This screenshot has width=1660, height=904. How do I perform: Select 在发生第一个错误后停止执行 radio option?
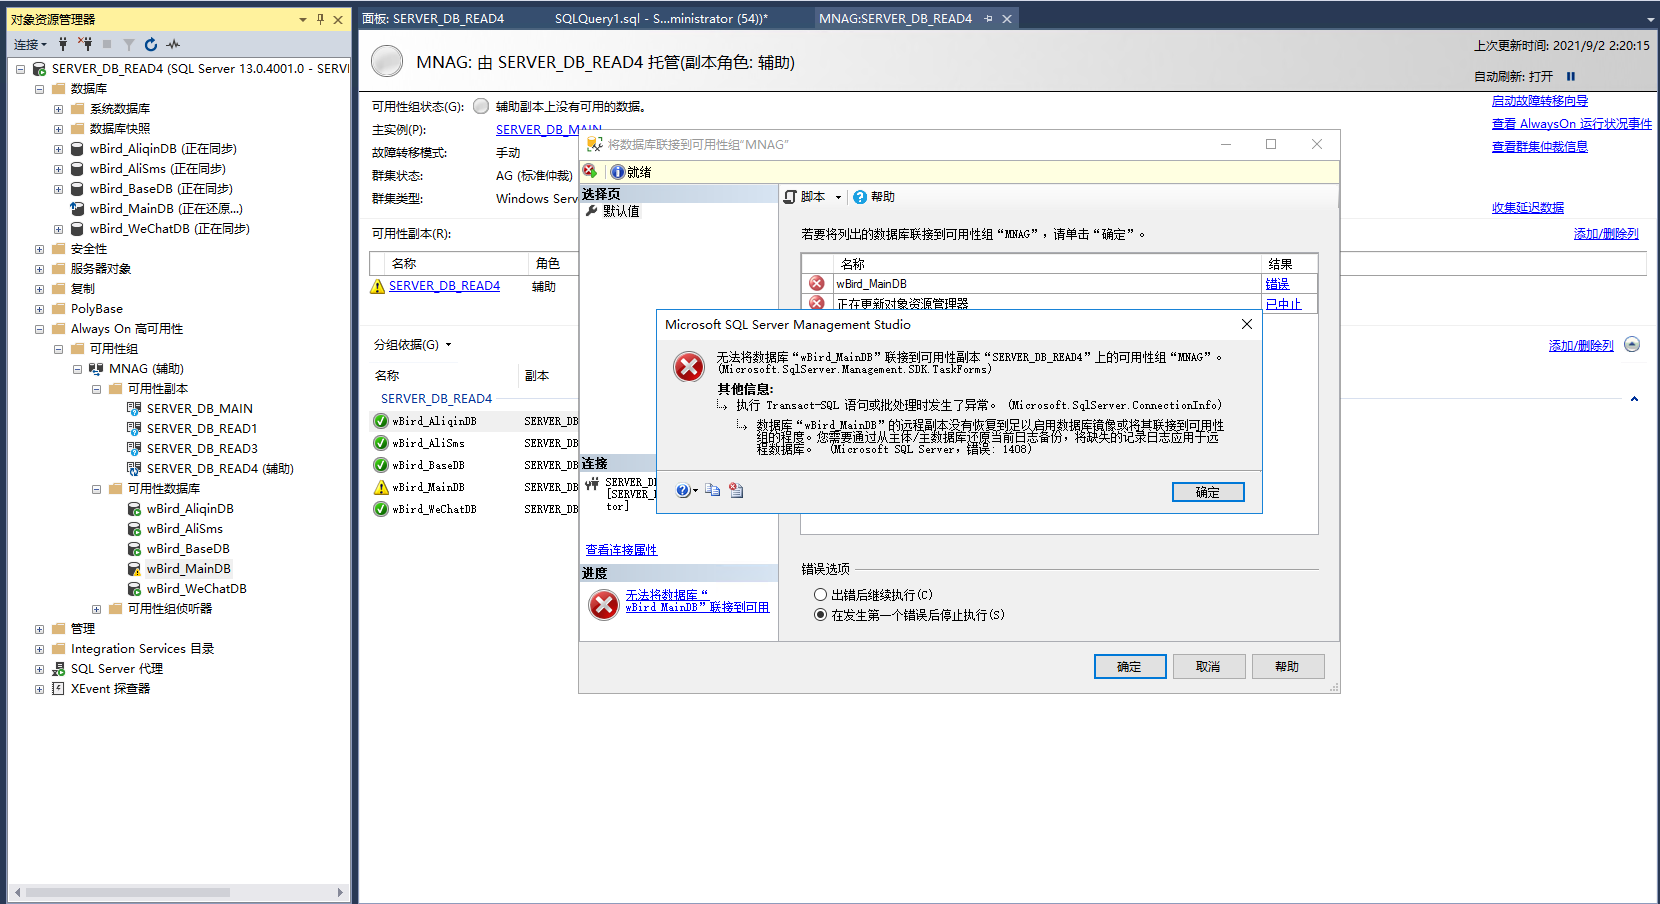820,615
